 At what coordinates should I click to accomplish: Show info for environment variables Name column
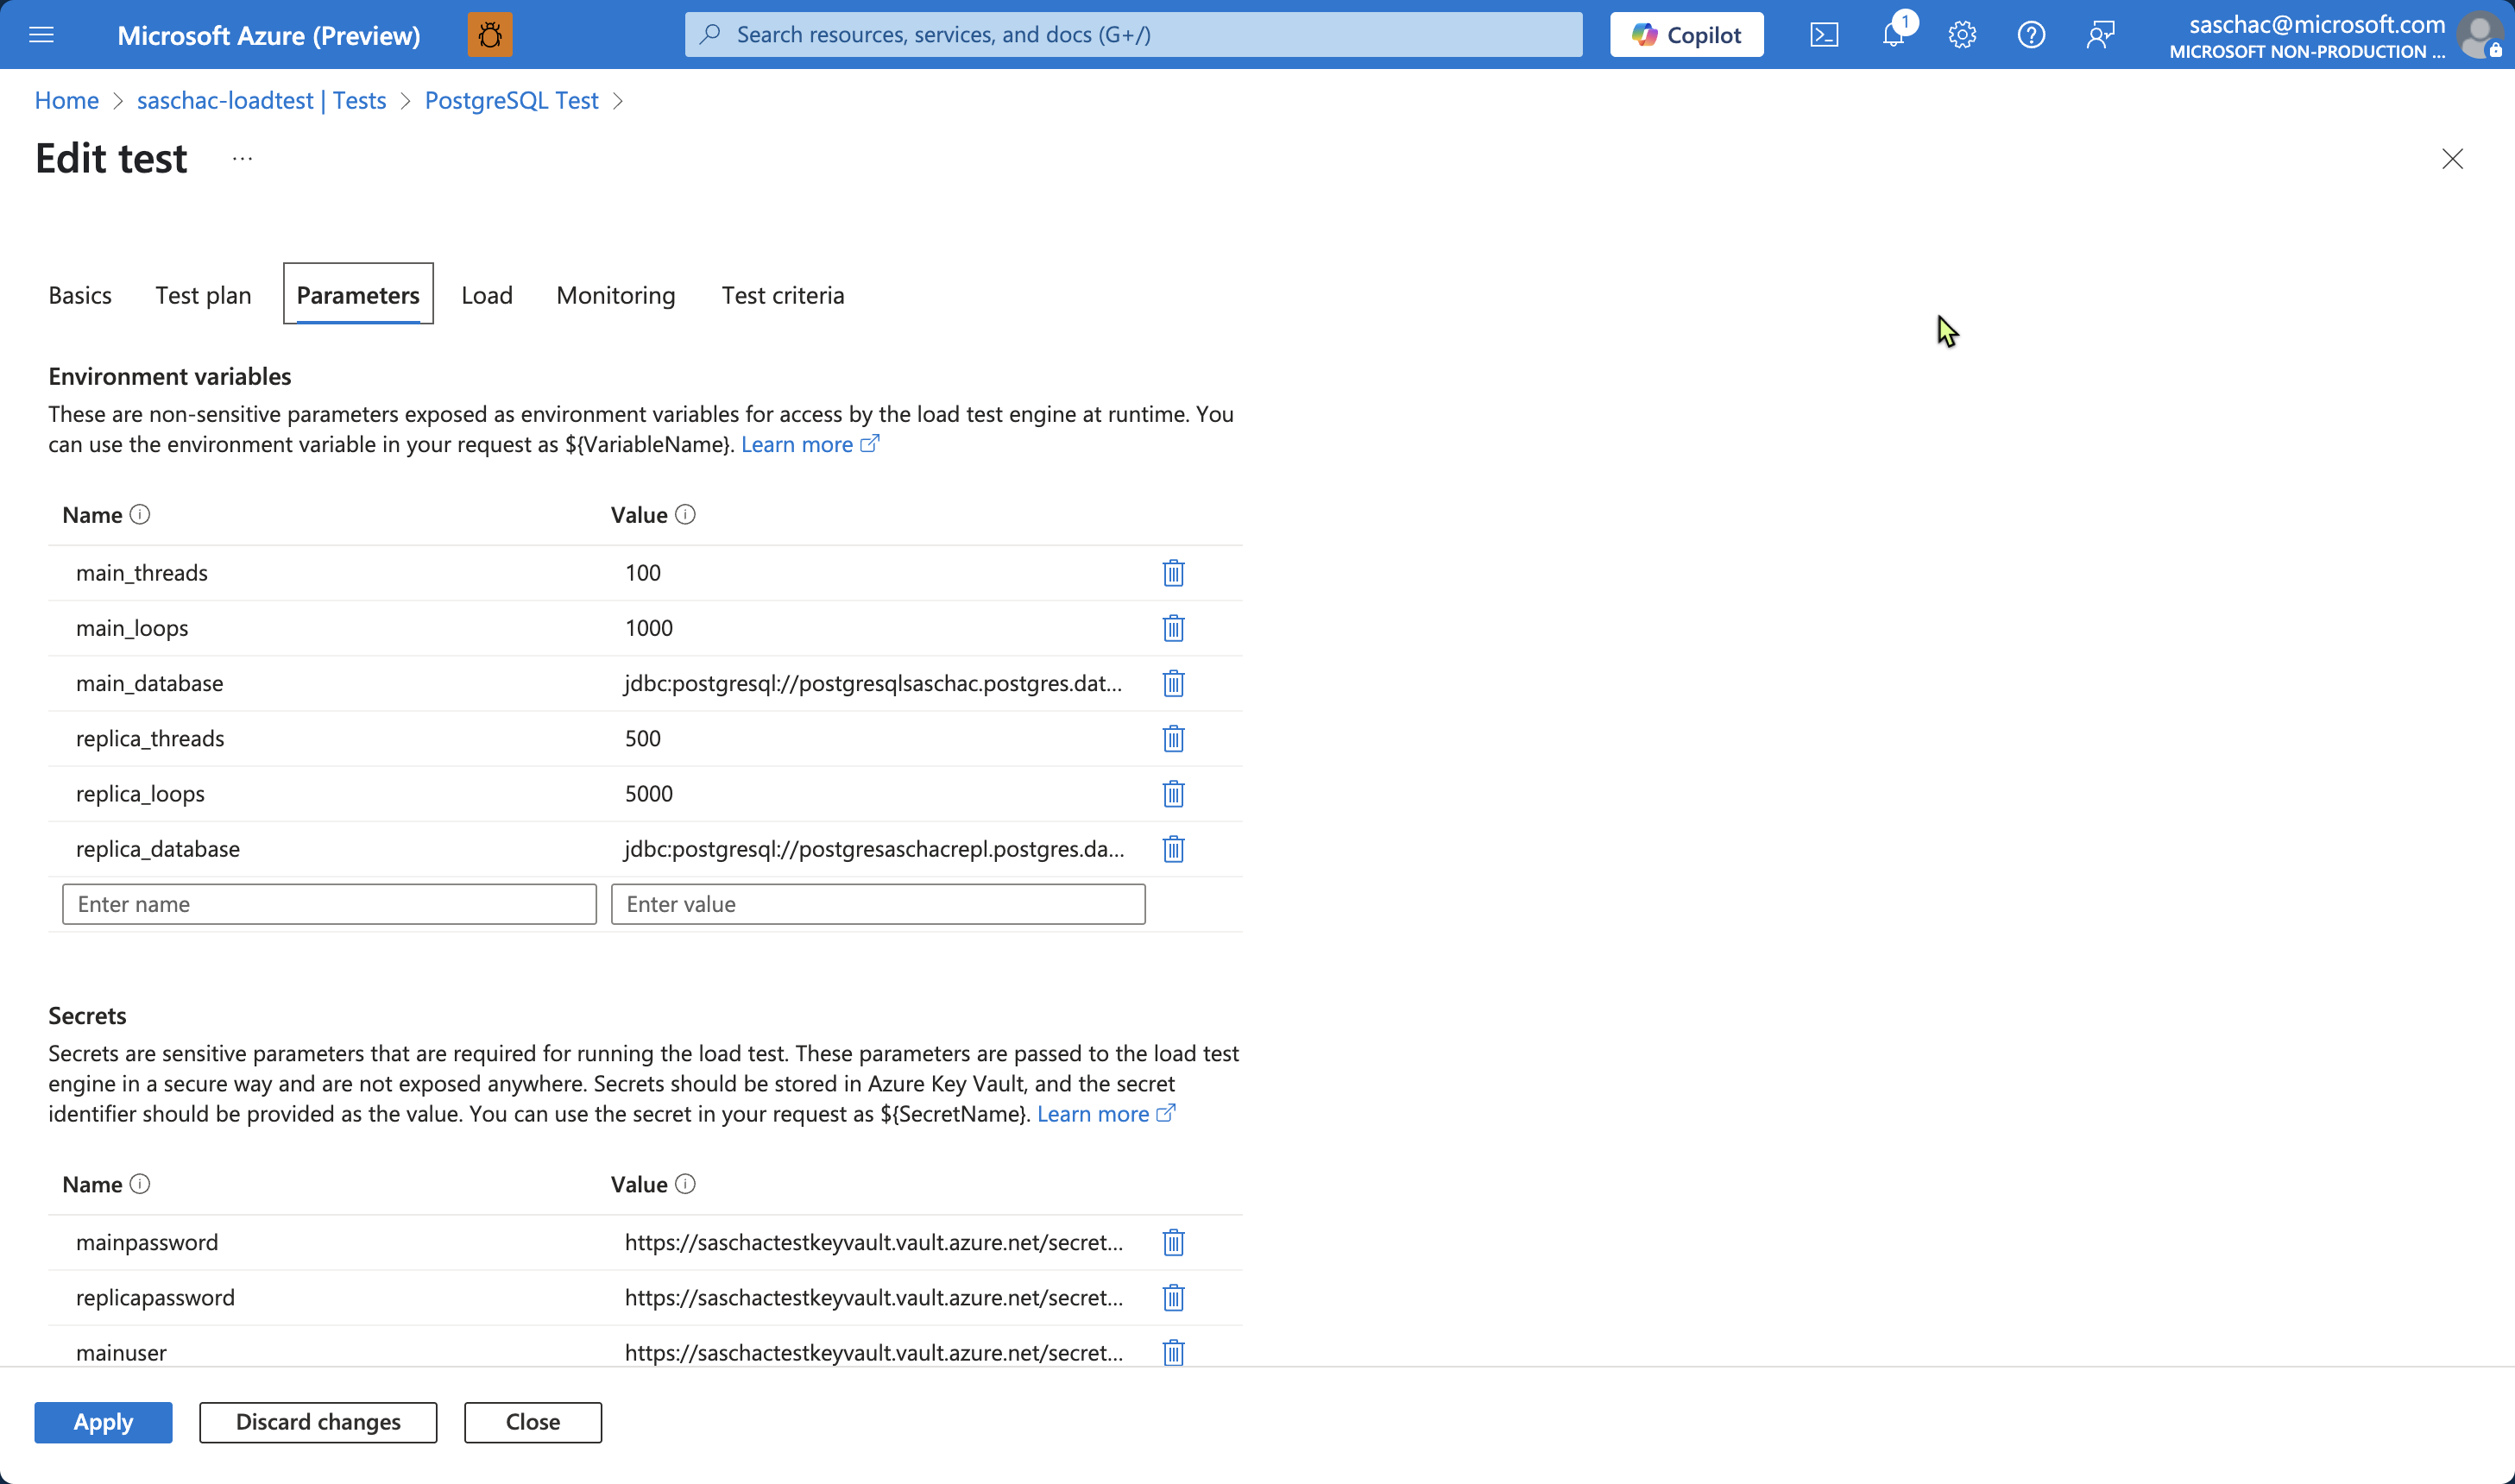[x=140, y=514]
